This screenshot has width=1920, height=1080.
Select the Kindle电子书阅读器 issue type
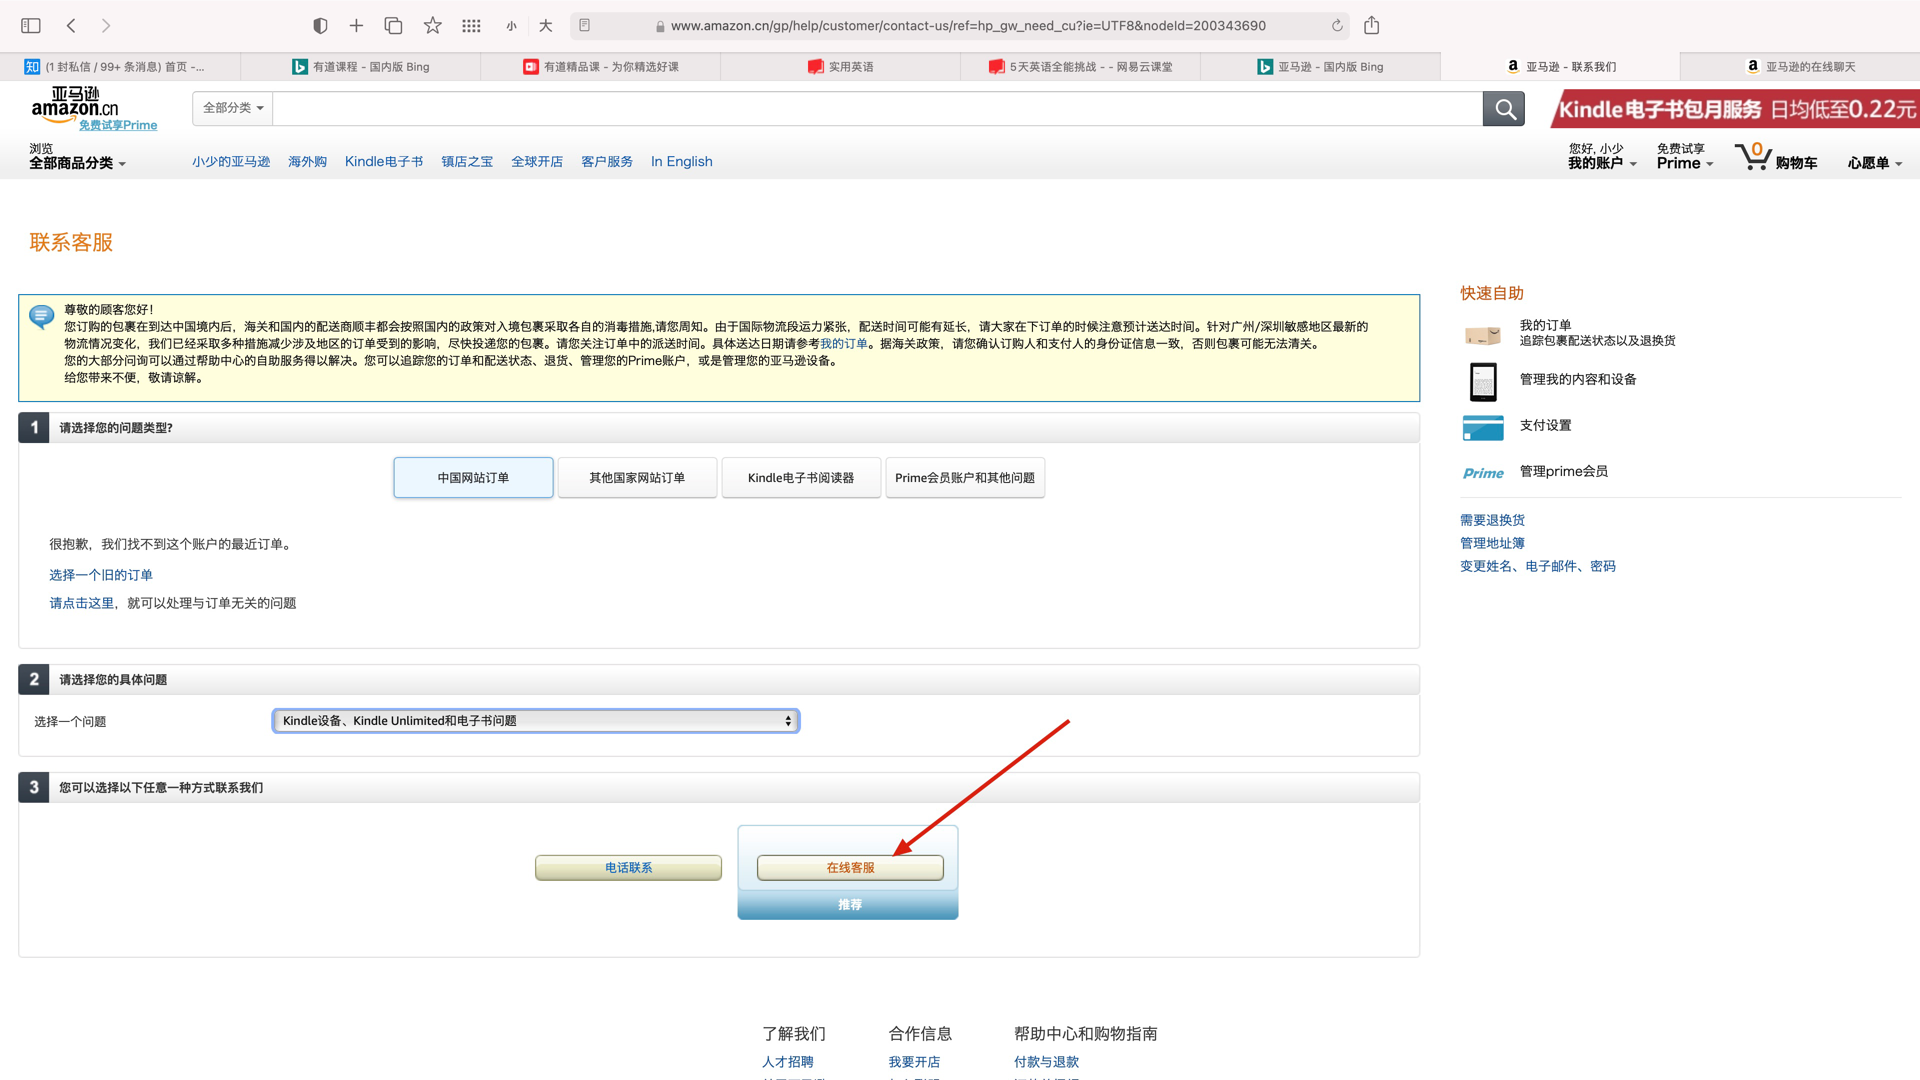801,478
